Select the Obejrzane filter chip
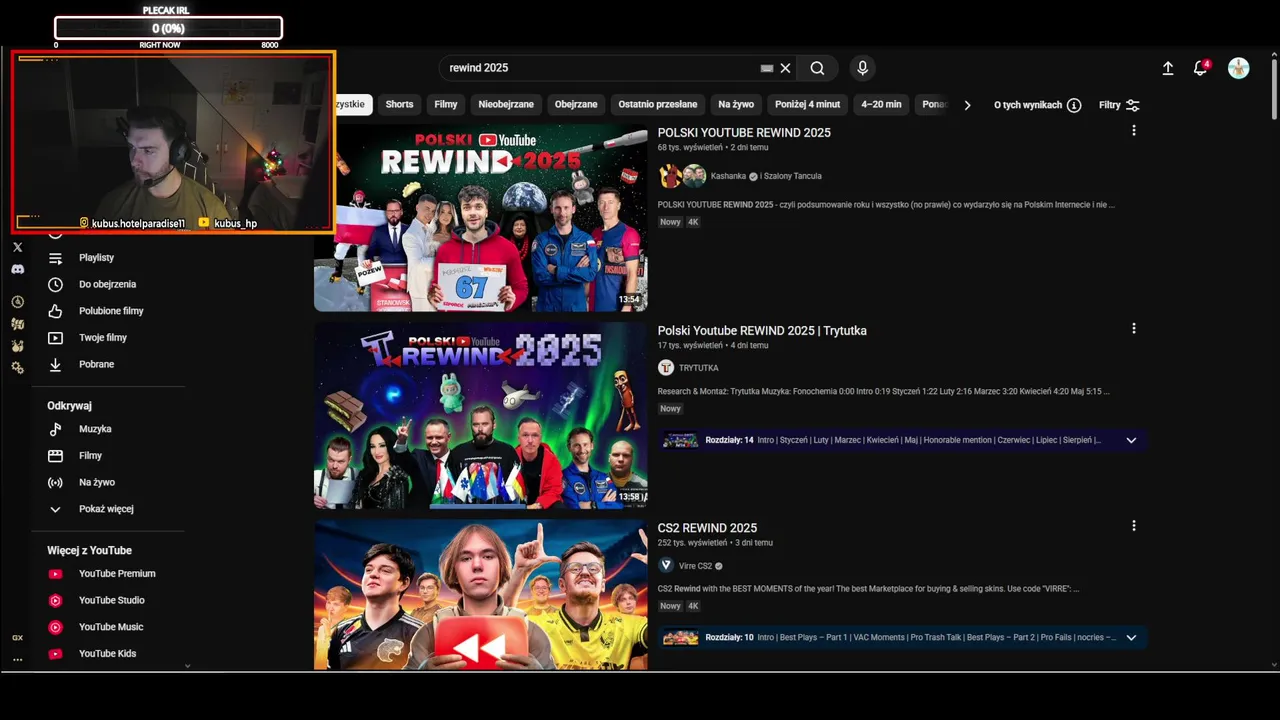The height and width of the screenshot is (720, 1280). pos(576,105)
